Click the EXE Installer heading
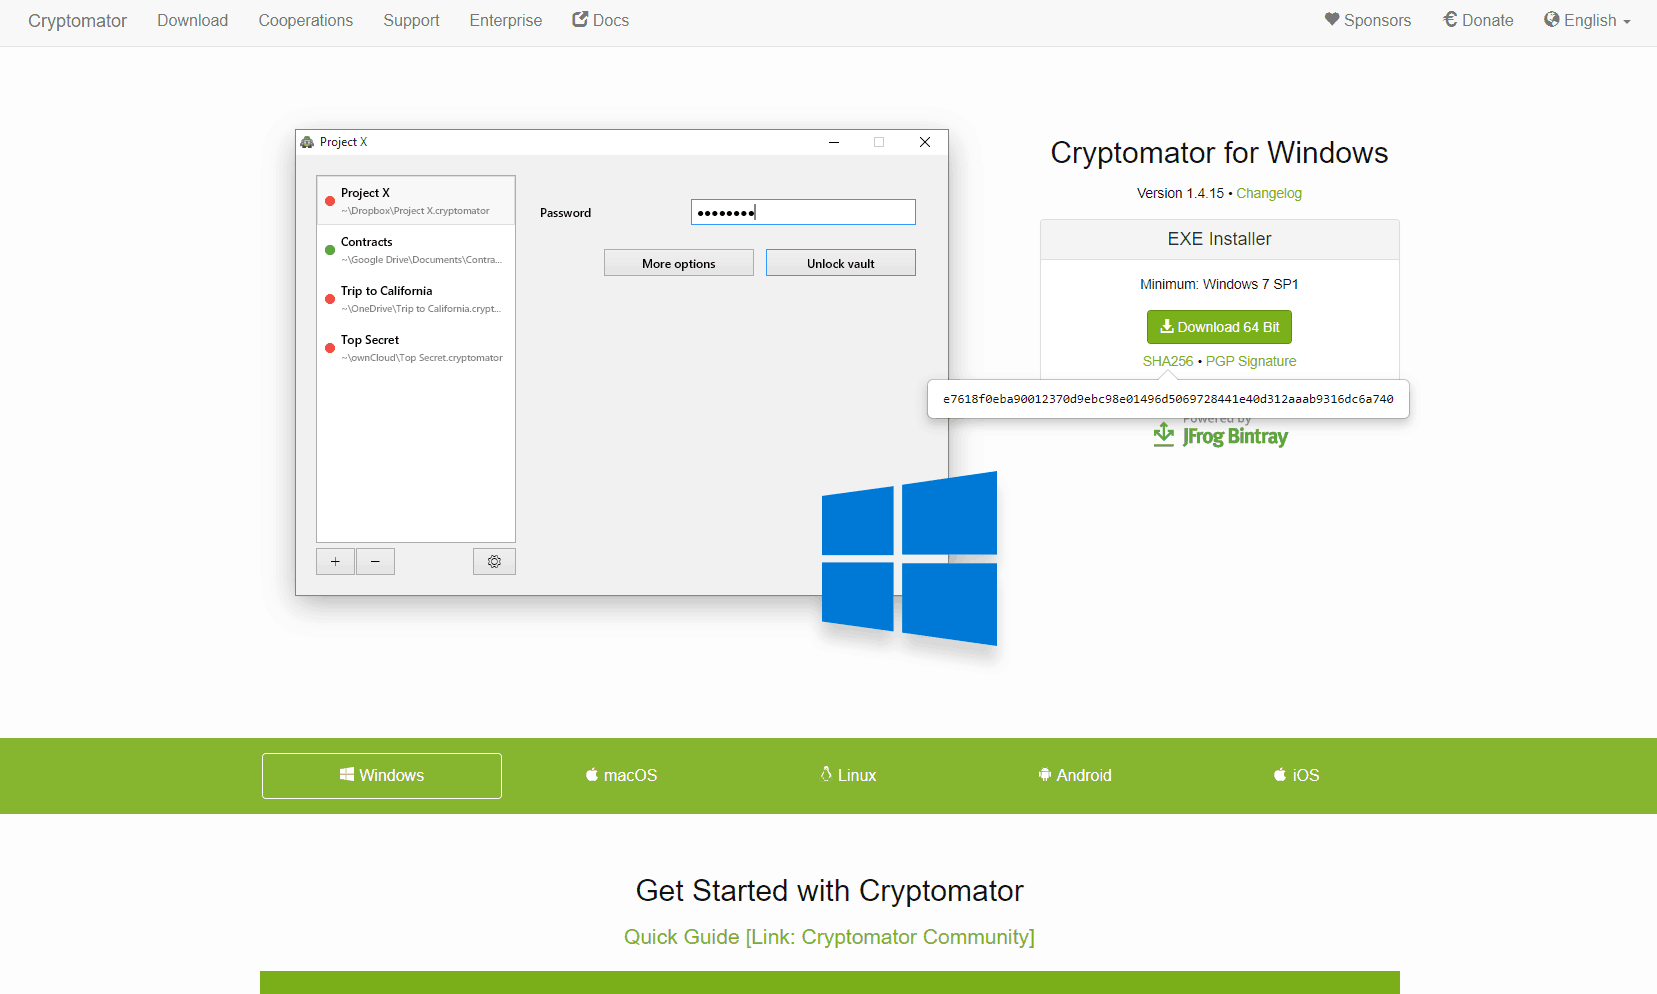 tap(1219, 239)
